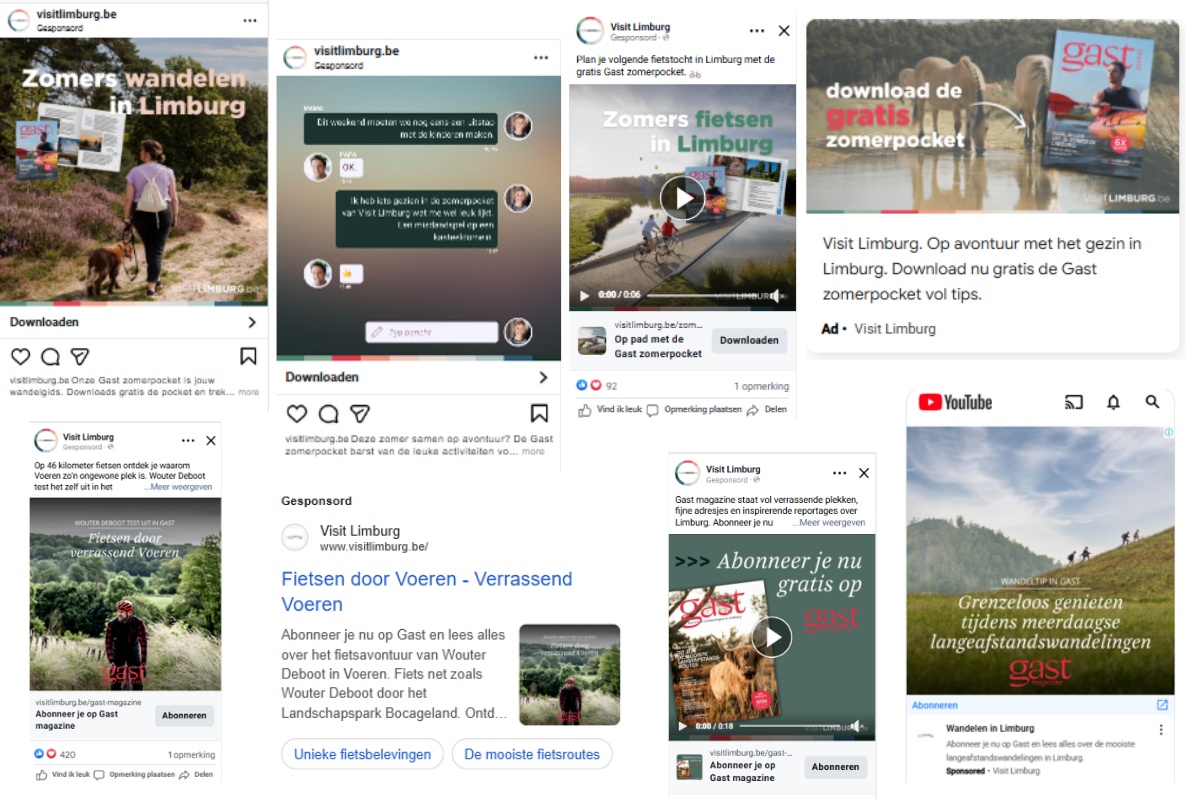Like the chat conversation Instagram ad with heart
This screenshot has width=1200, height=800.
[296, 414]
